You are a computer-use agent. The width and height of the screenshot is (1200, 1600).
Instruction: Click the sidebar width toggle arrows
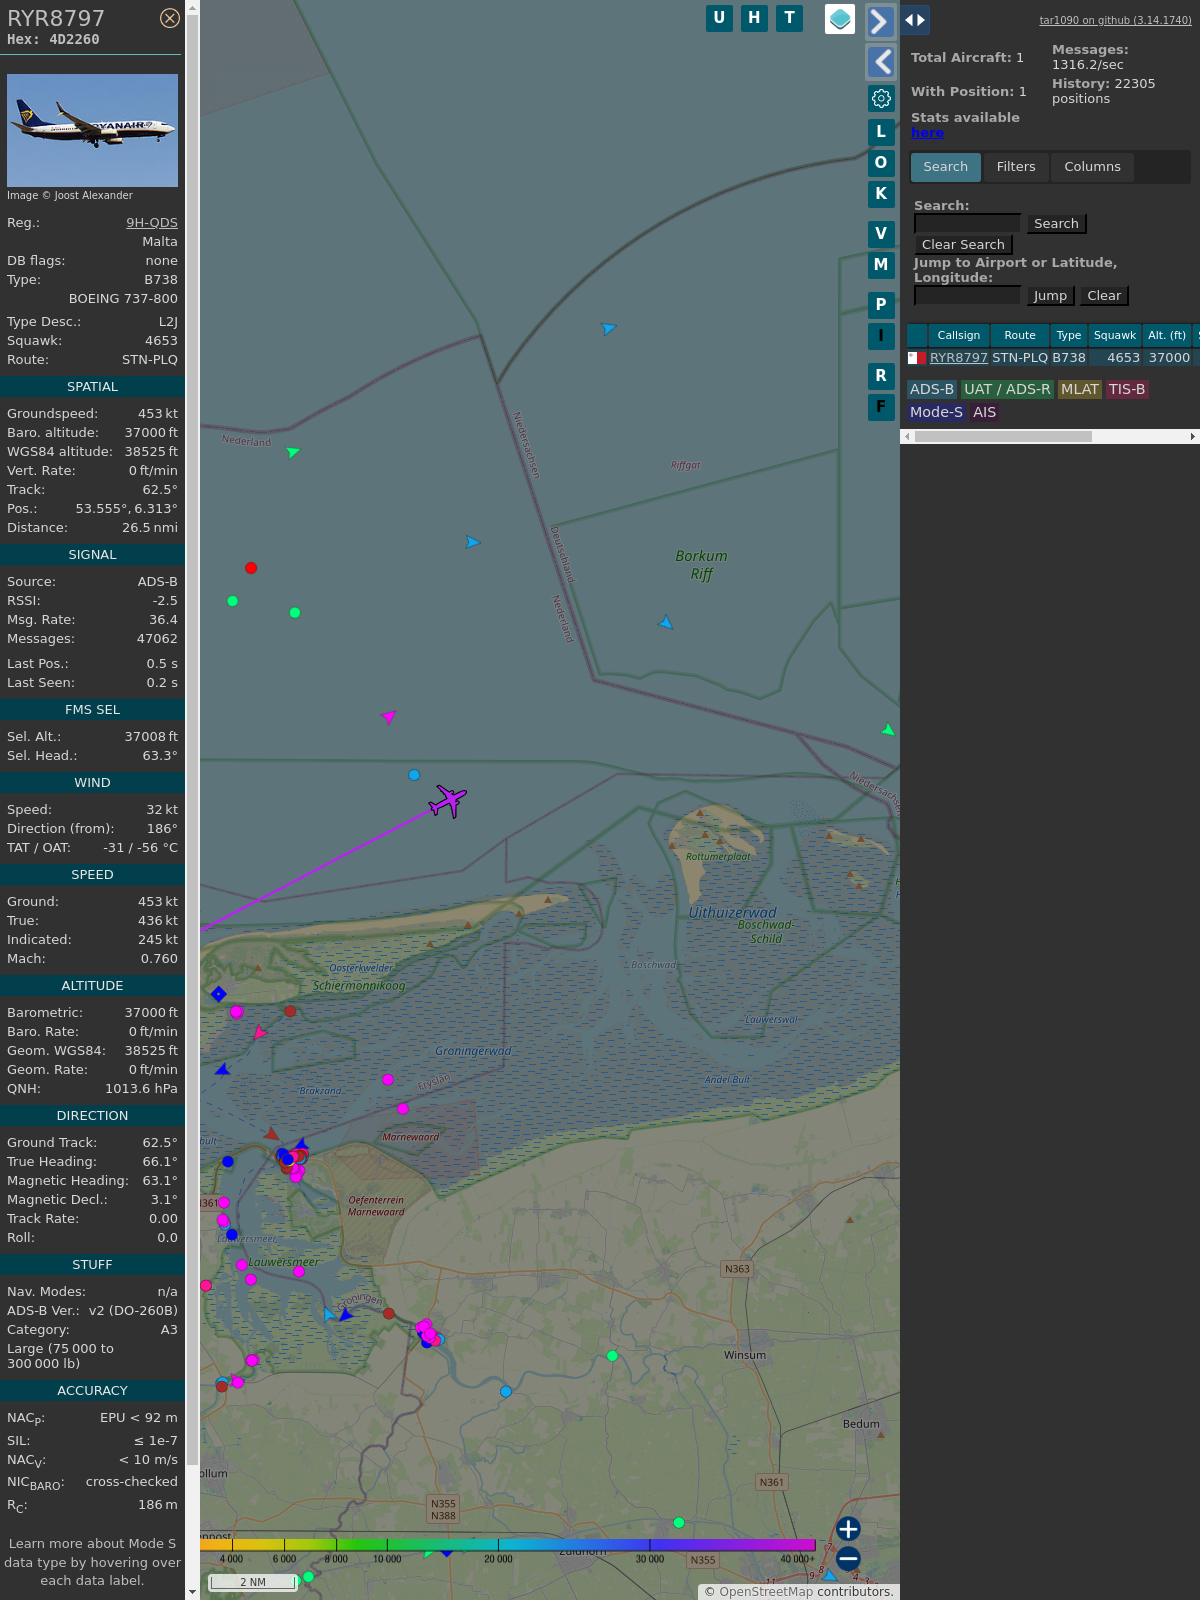[x=914, y=20]
